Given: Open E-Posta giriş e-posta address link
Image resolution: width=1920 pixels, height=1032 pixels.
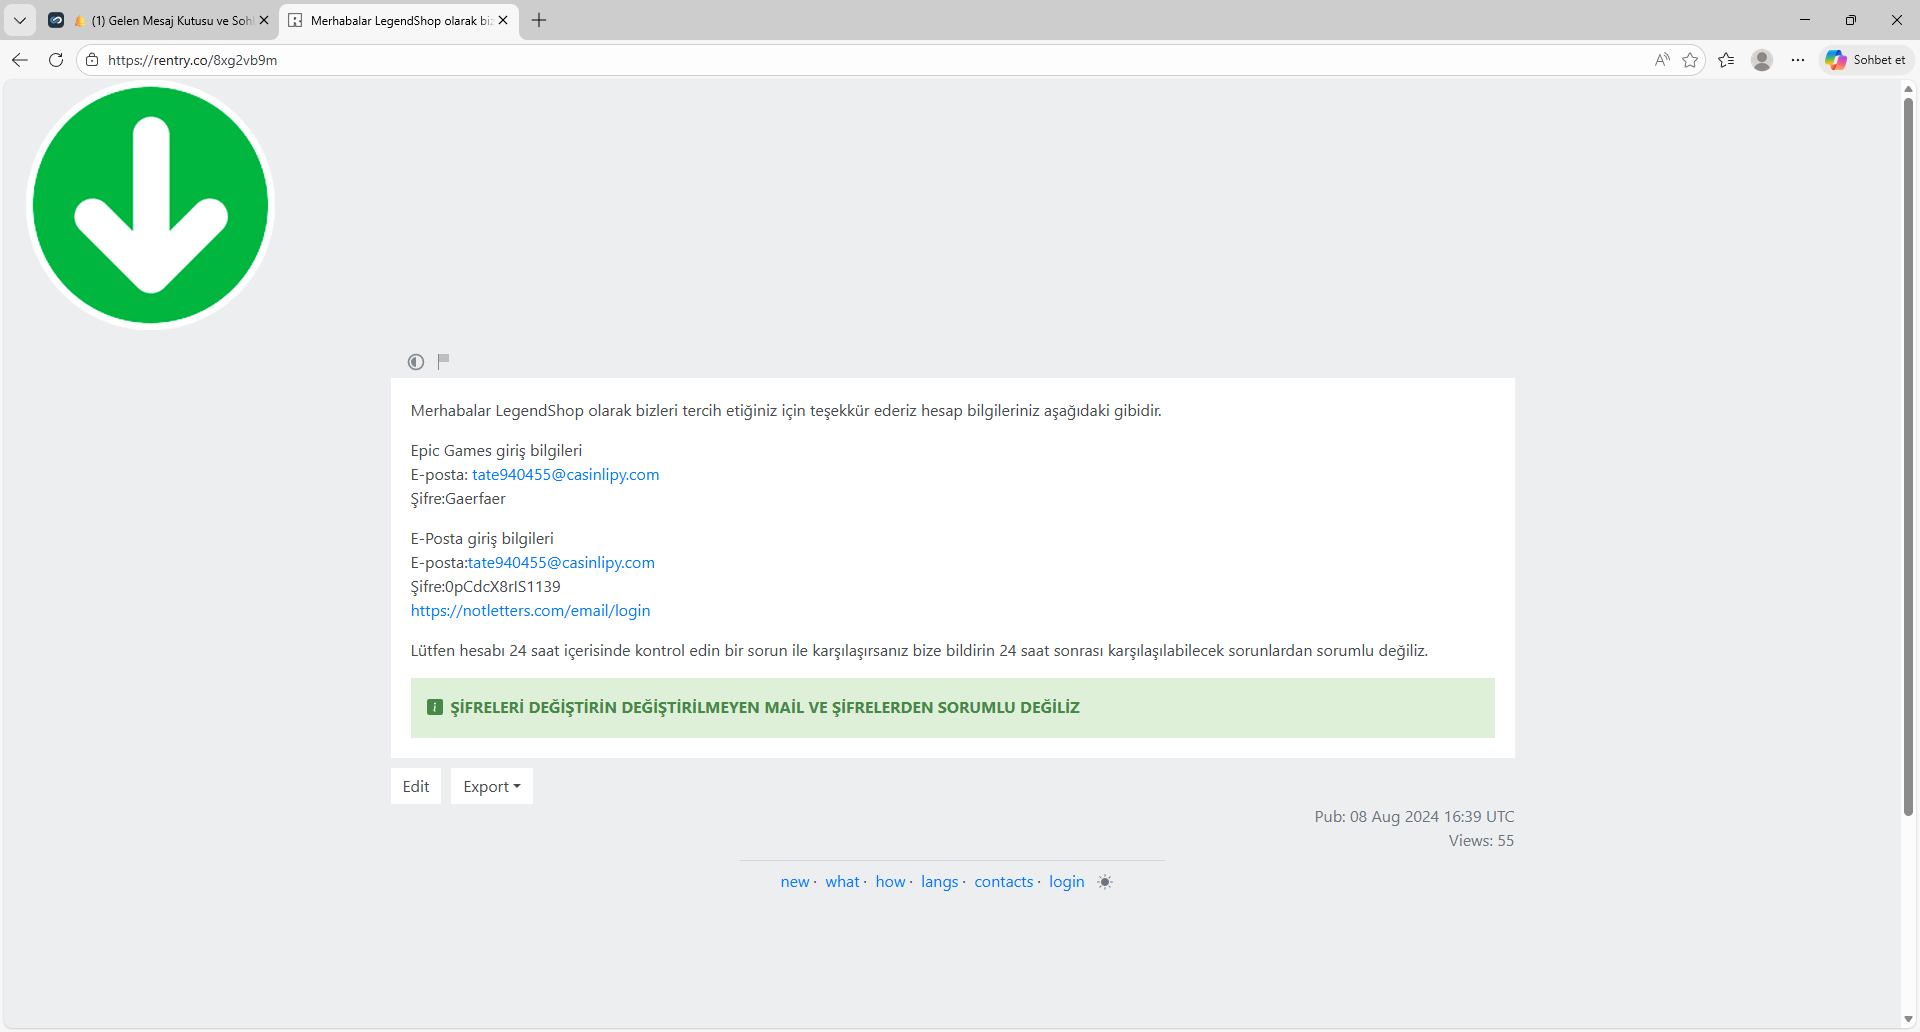Looking at the screenshot, I should 561,563.
